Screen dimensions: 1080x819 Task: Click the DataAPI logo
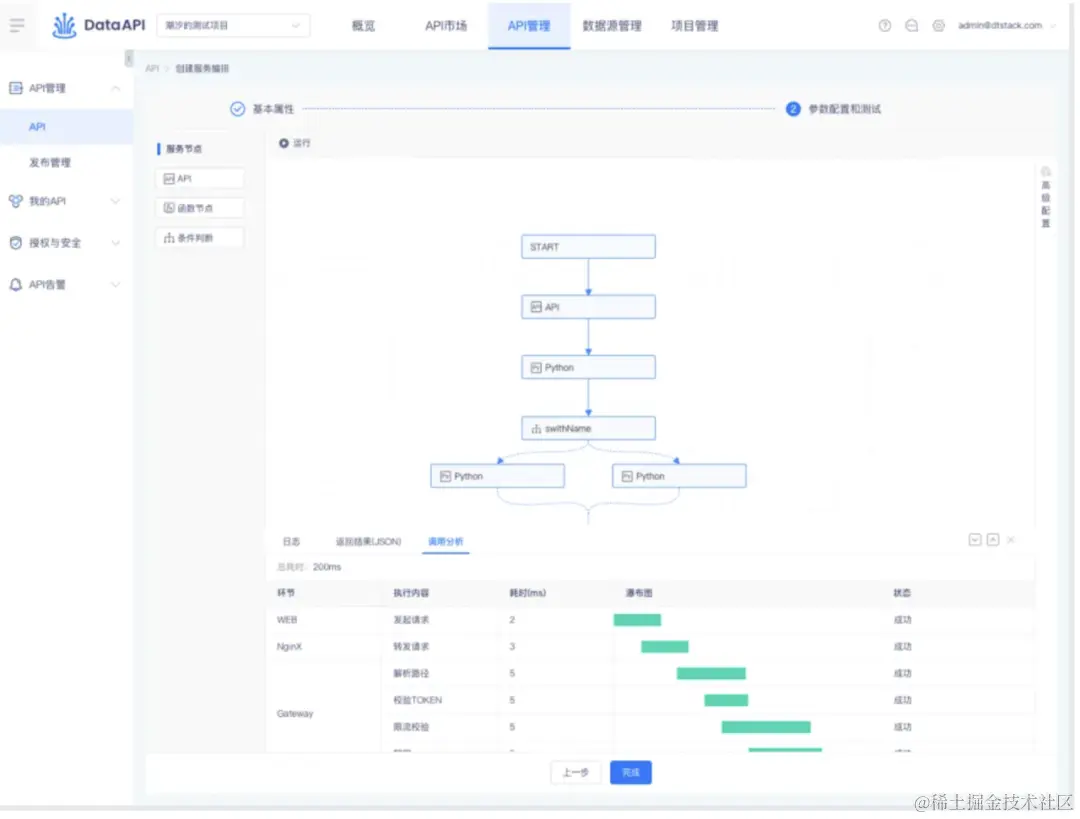tap(98, 25)
